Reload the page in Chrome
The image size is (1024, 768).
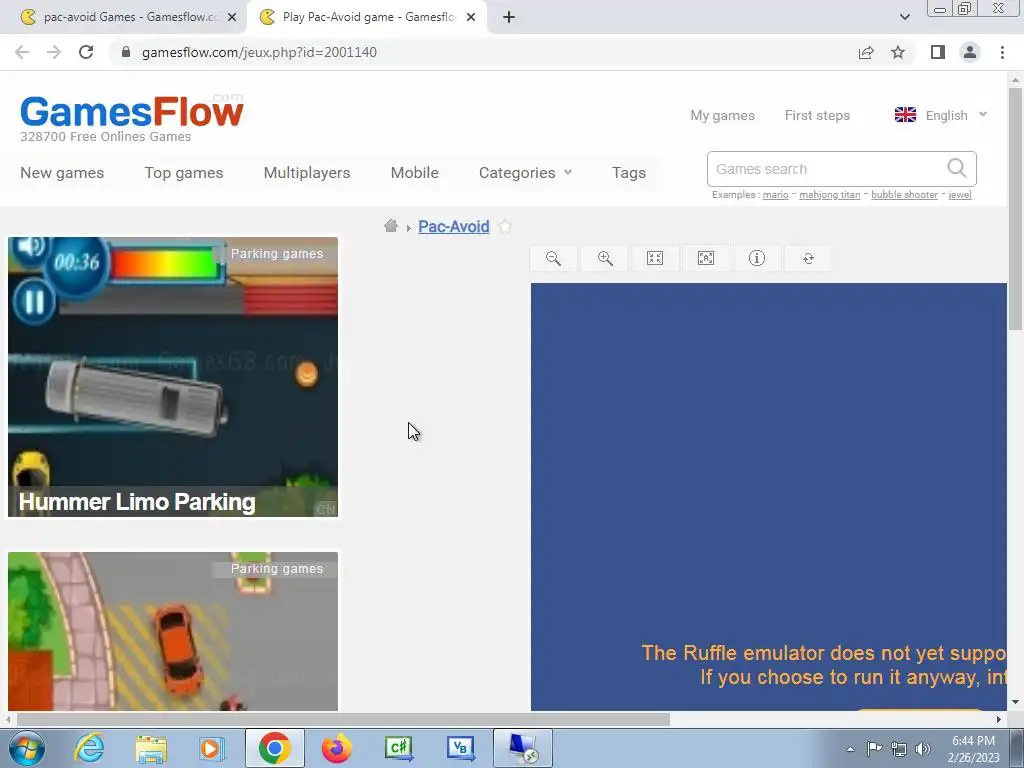coord(86,52)
